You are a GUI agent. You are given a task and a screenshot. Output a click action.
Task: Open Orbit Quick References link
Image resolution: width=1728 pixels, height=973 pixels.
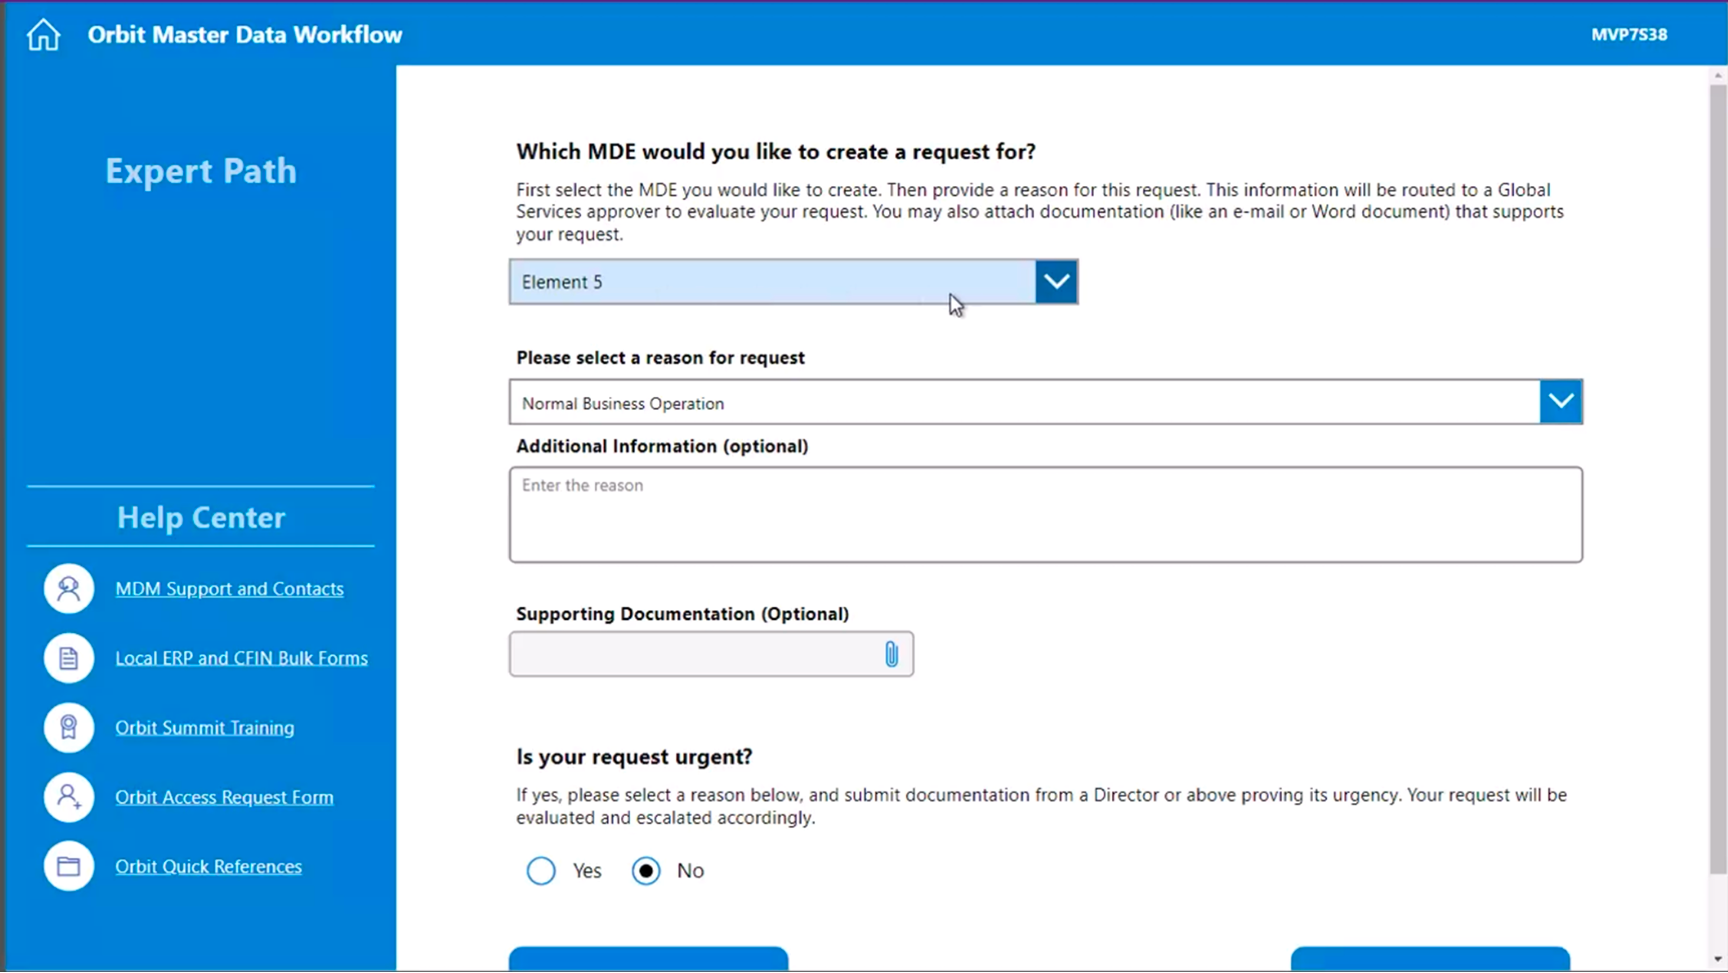tap(208, 867)
